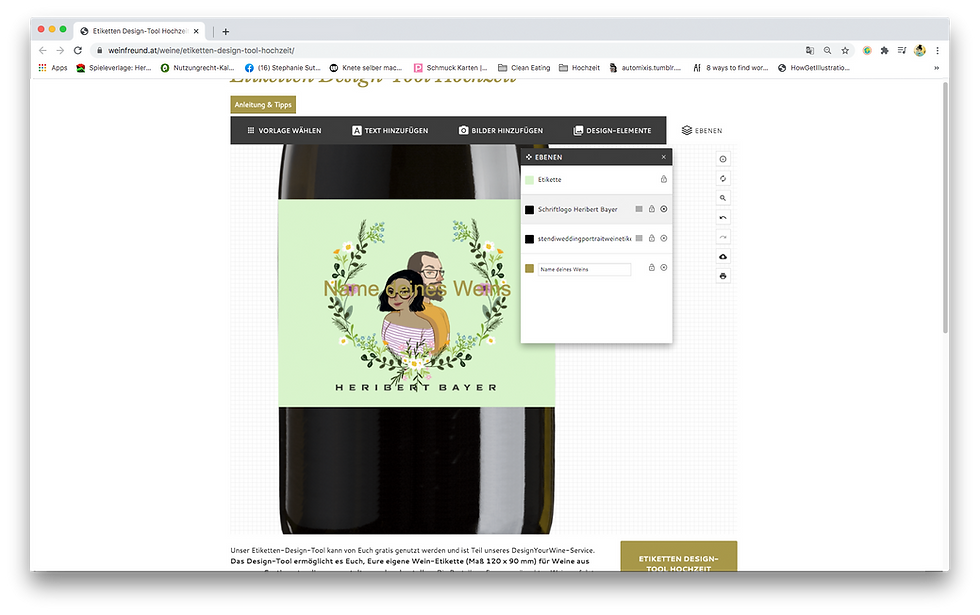
Task: Toggle lock on stendiweddingportrait layer
Action: click(x=651, y=238)
